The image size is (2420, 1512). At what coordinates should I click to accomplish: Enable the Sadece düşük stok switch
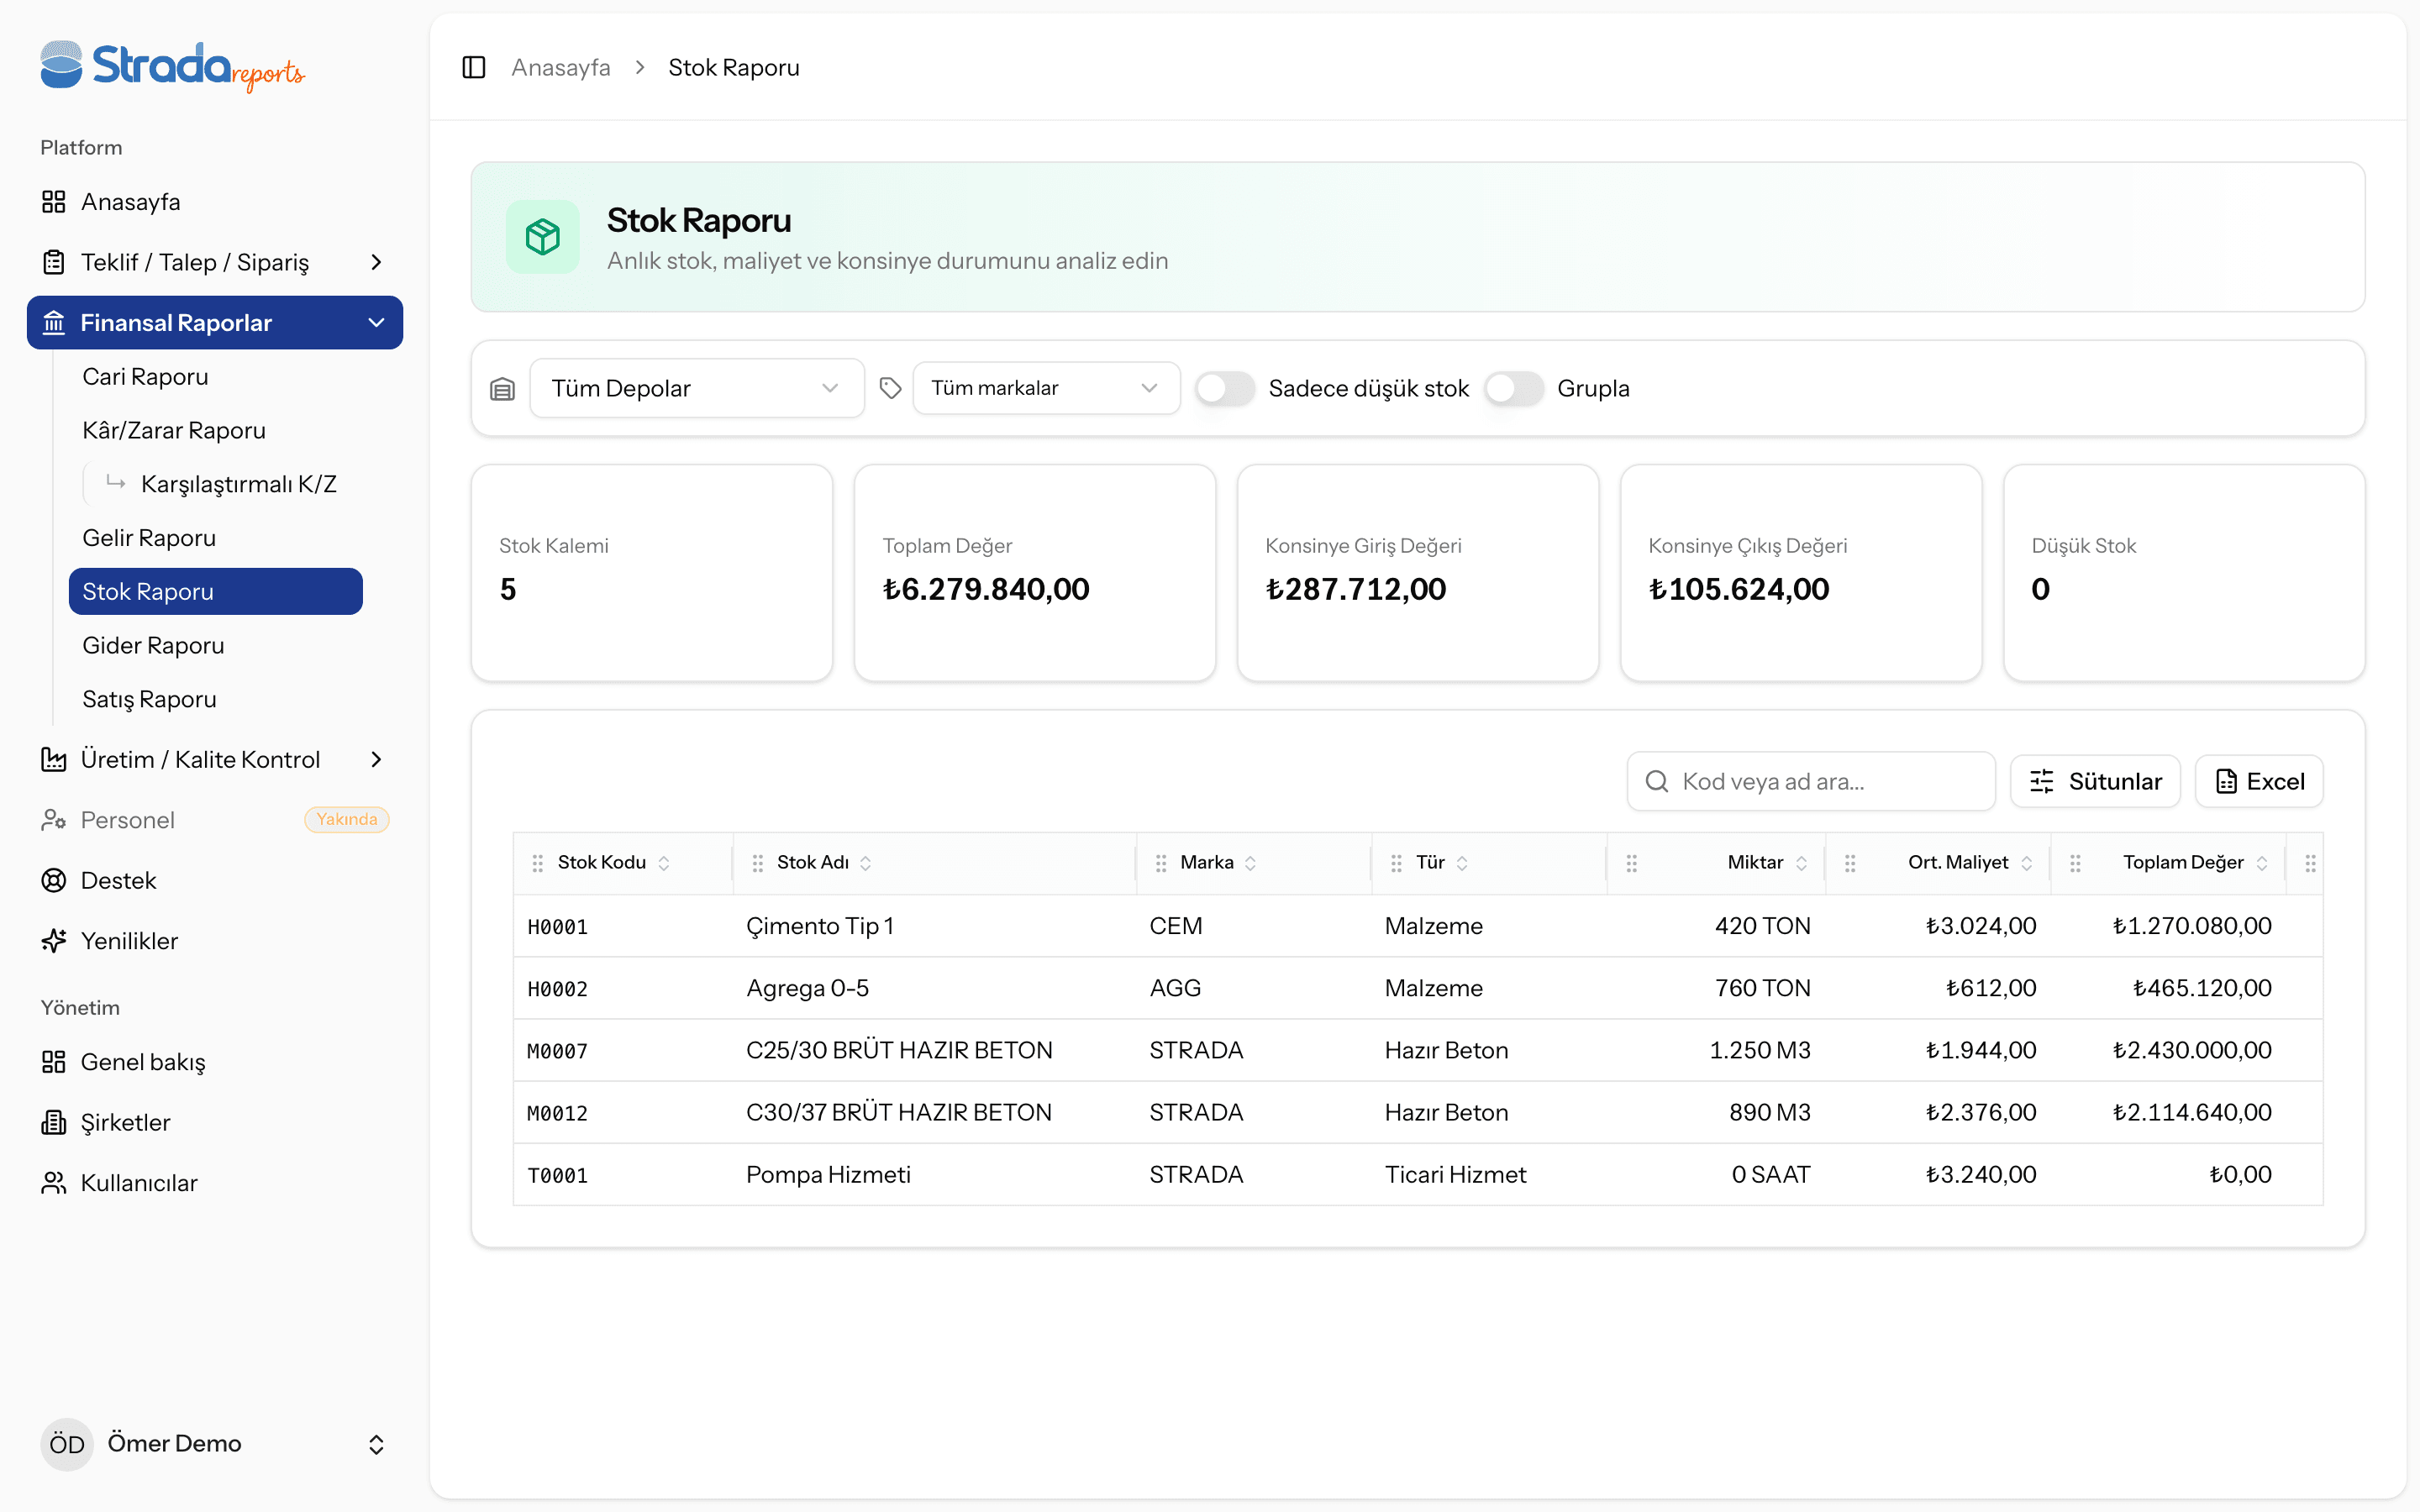coord(1225,388)
